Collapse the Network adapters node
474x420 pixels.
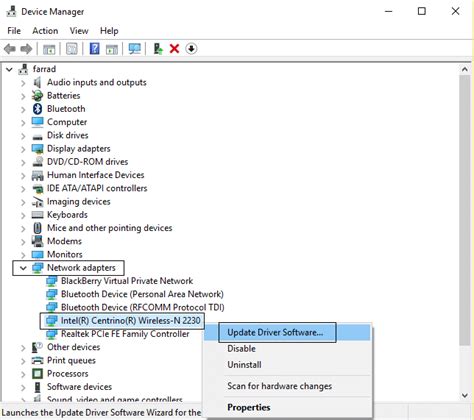coord(23,268)
